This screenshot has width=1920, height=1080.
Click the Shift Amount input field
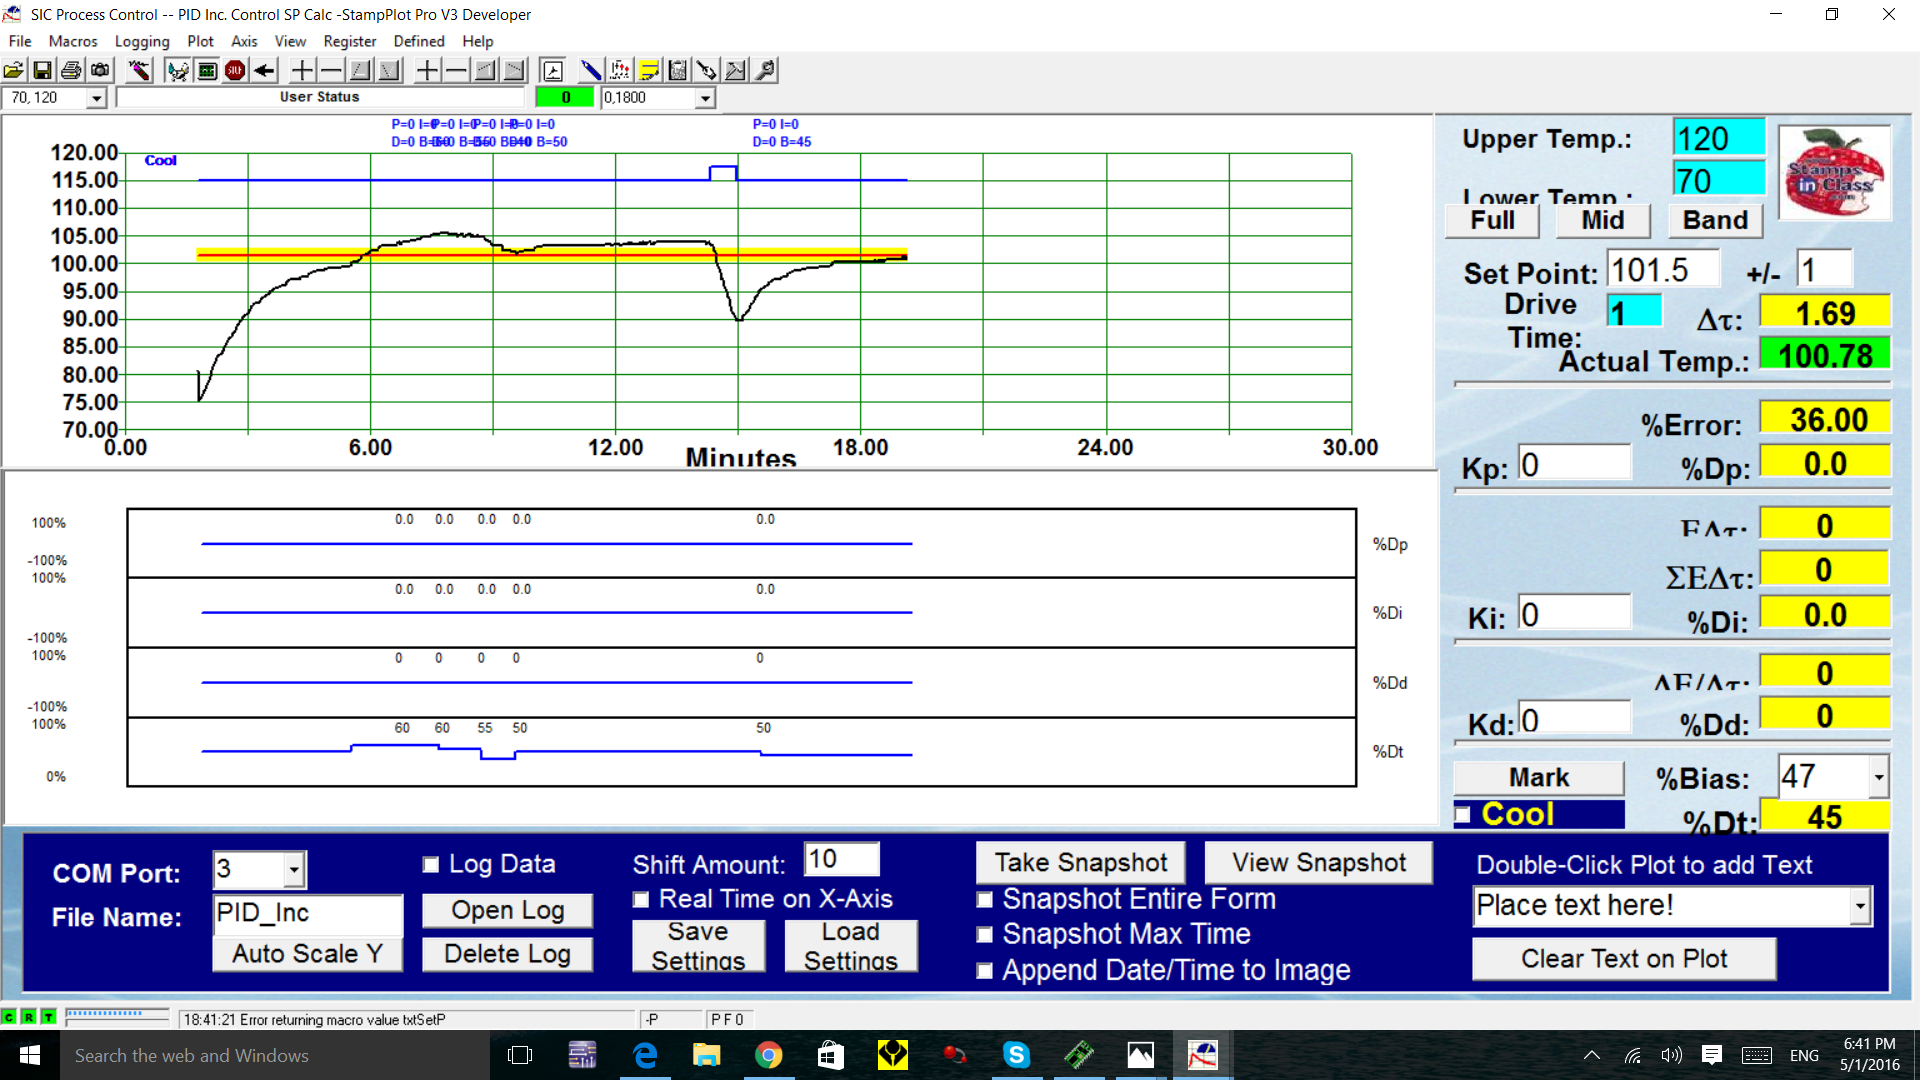[842, 860]
